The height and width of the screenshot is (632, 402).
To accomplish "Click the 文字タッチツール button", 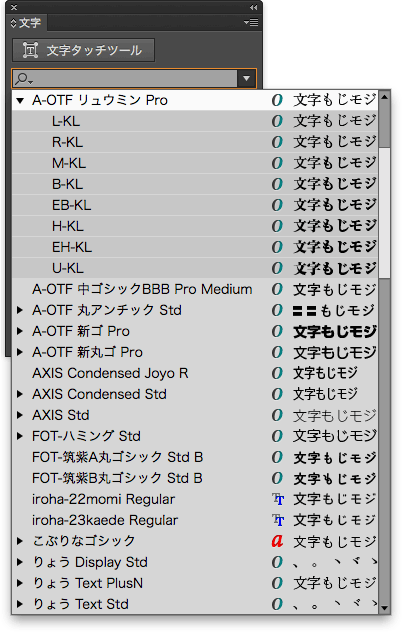I will pyautogui.click(x=83, y=50).
